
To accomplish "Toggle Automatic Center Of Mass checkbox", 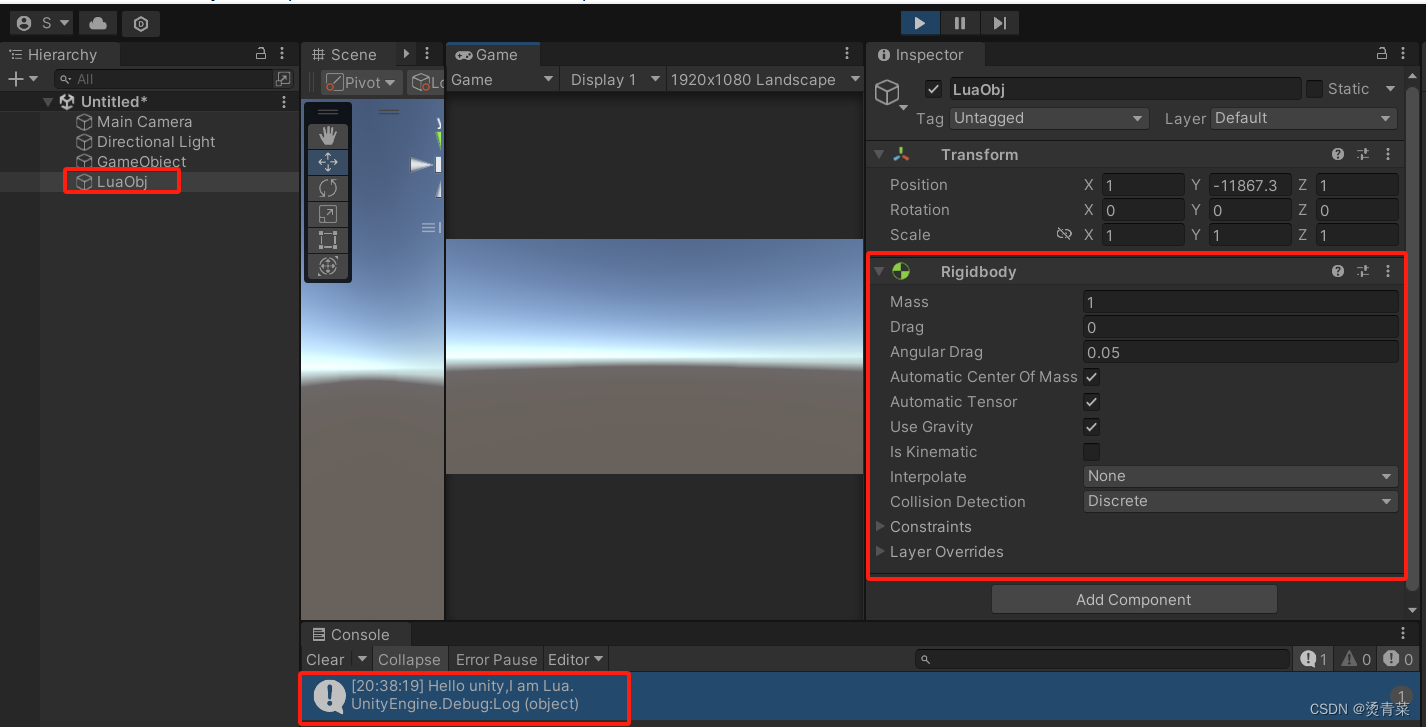I will [x=1092, y=377].
